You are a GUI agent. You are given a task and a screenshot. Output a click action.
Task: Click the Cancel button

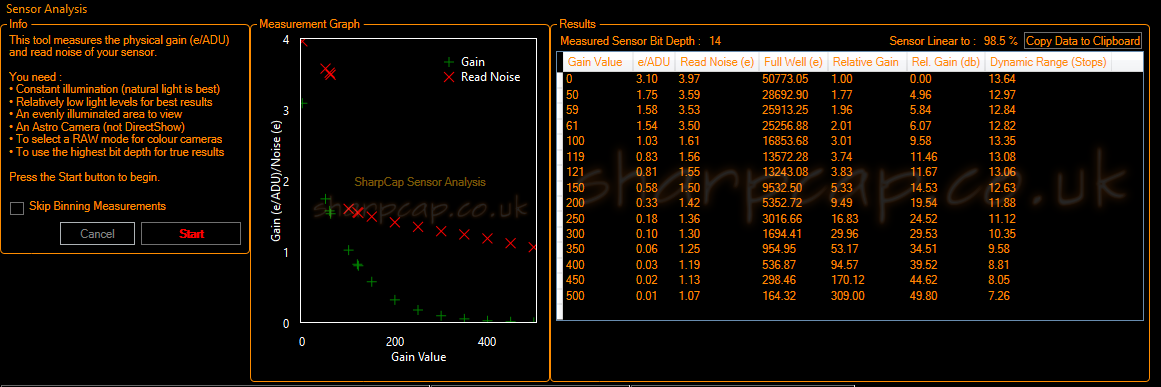pos(97,234)
